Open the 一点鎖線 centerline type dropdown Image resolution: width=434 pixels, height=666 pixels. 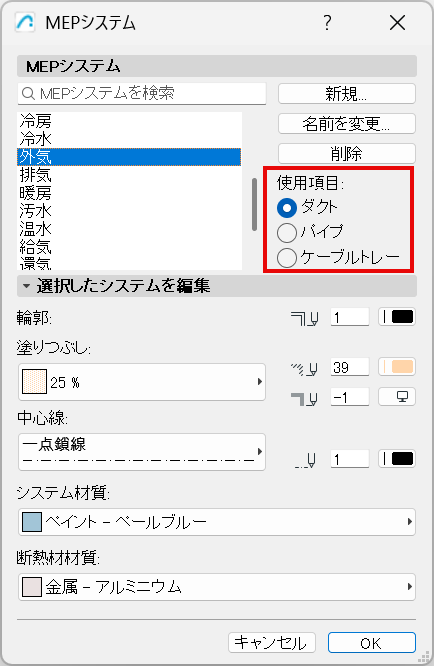(142, 452)
